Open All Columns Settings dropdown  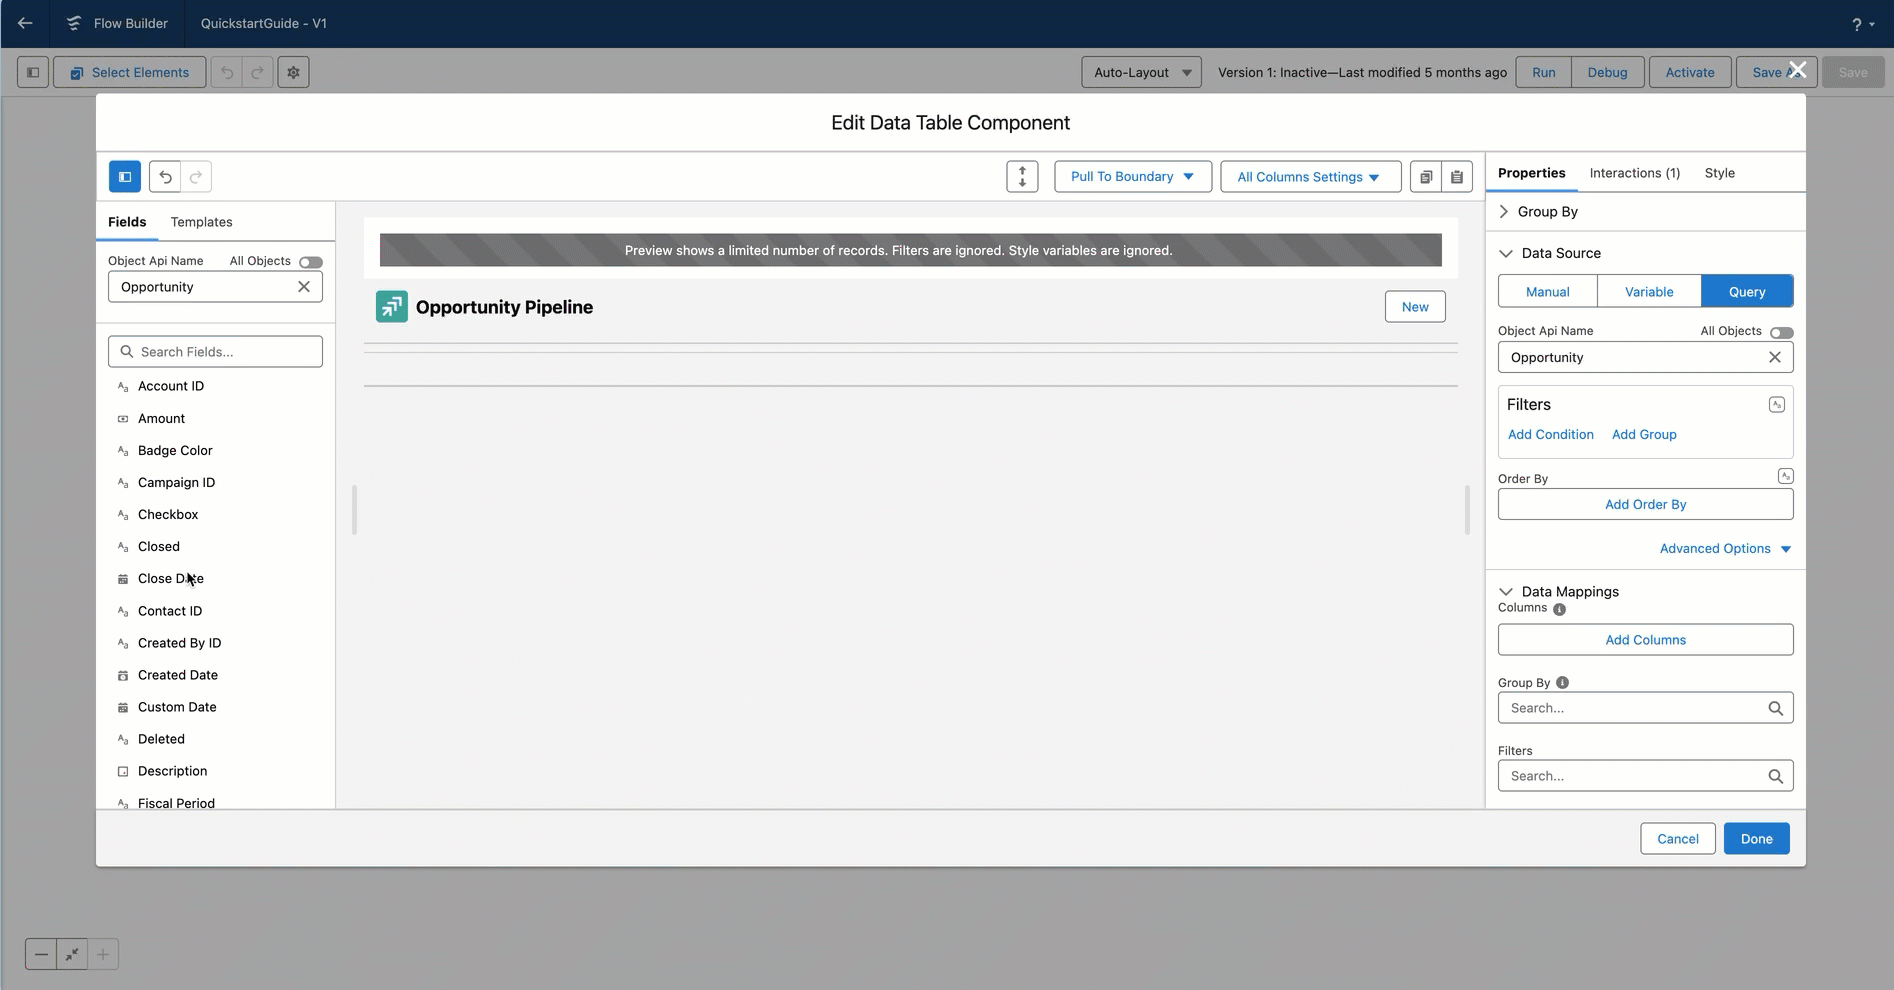[1310, 177]
